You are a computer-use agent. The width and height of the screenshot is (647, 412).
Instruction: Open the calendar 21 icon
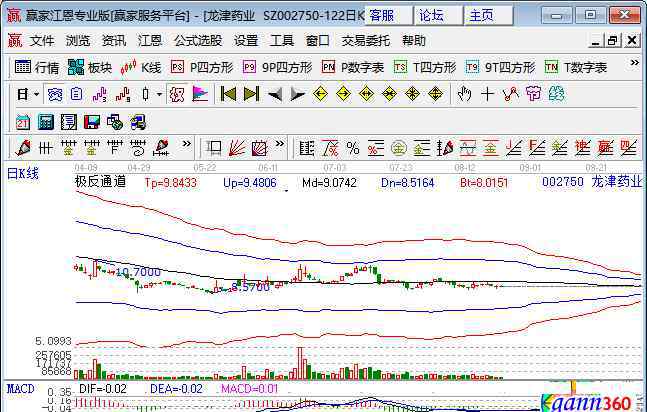coord(23,122)
